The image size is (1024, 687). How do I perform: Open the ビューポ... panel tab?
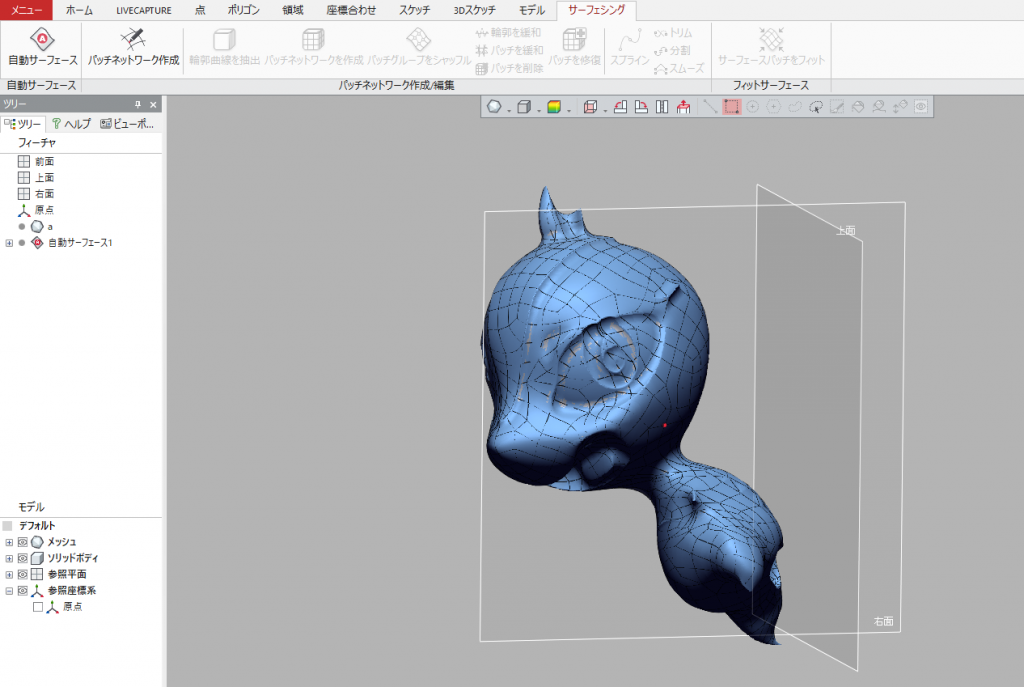point(127,123)
